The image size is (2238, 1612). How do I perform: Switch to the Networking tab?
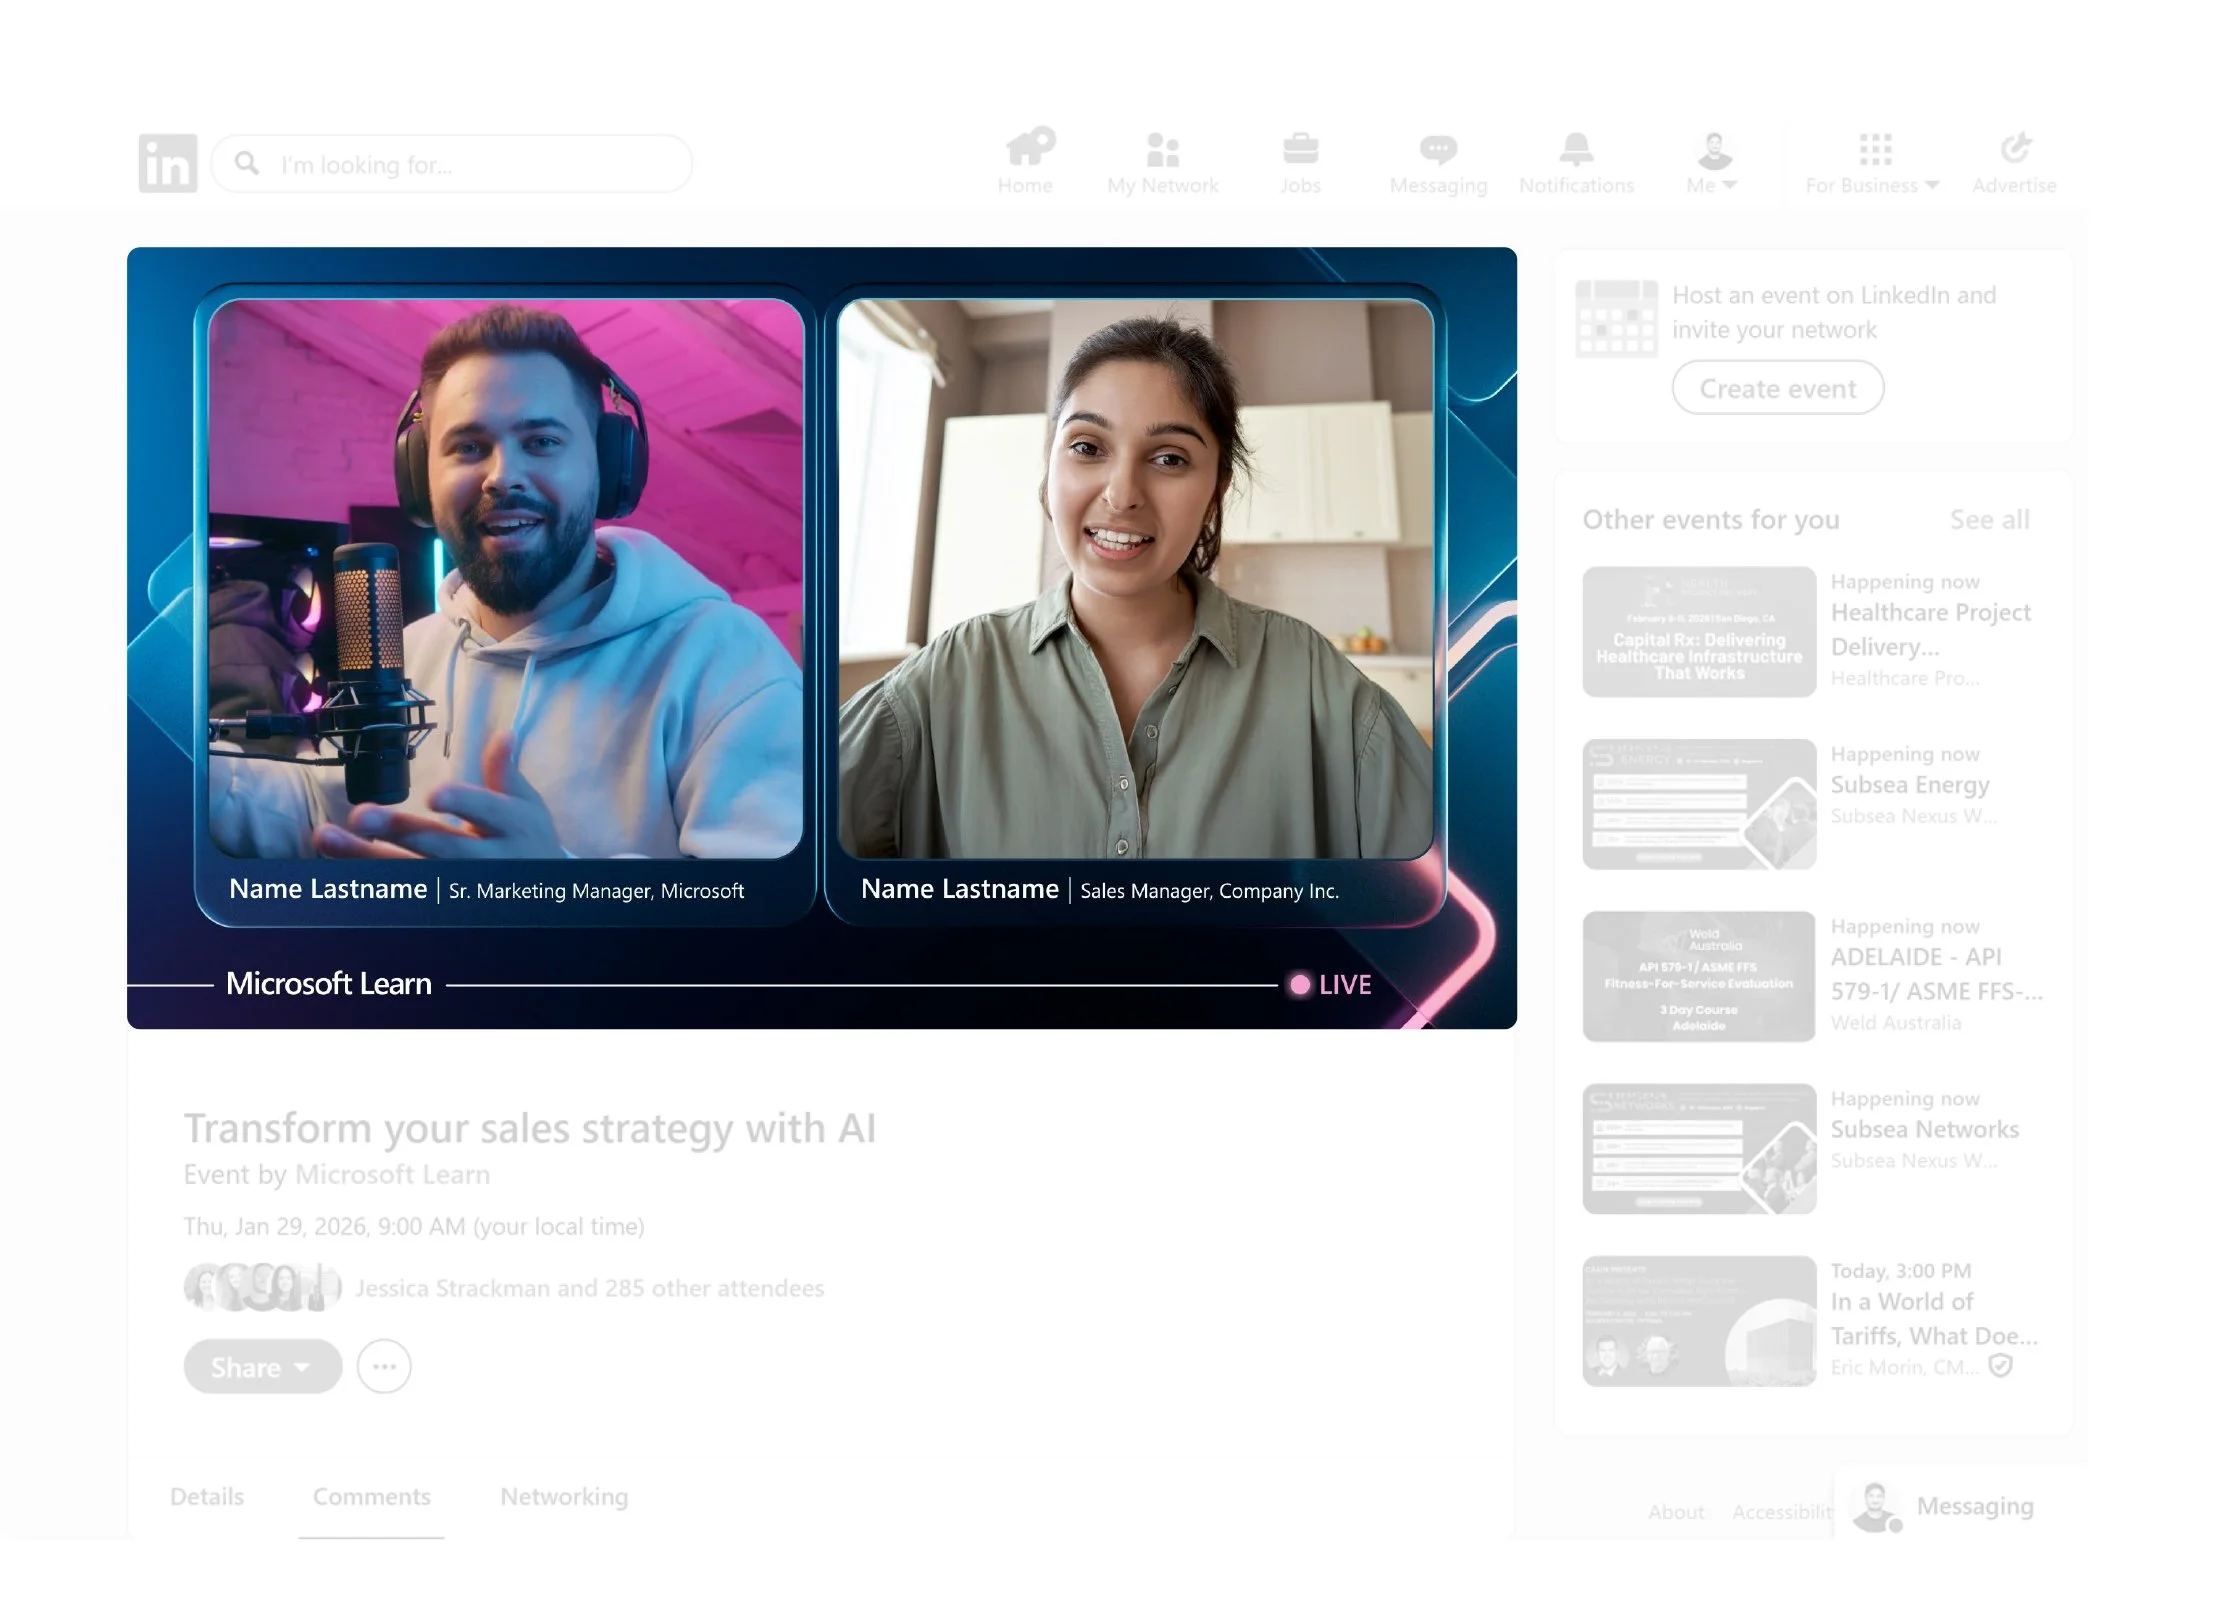564,1496
